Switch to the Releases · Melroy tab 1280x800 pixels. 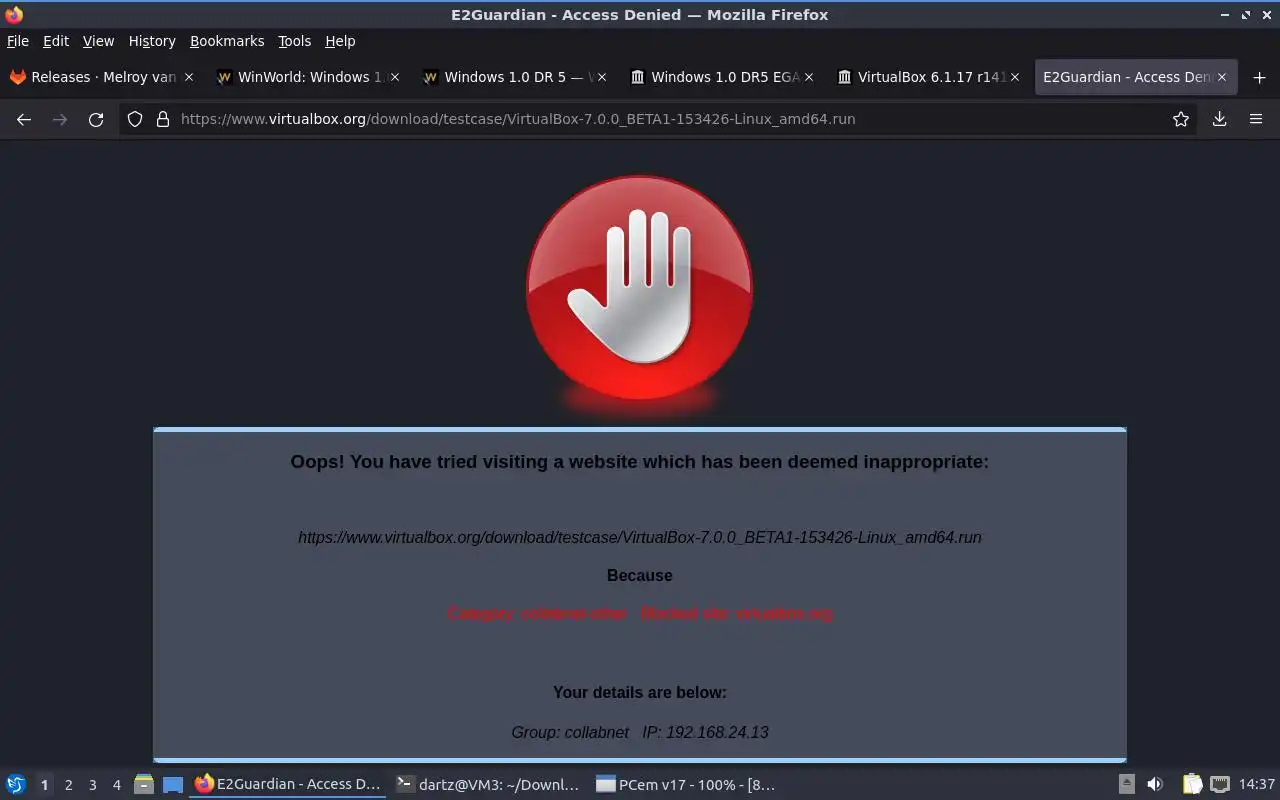[x=100, y=77]
